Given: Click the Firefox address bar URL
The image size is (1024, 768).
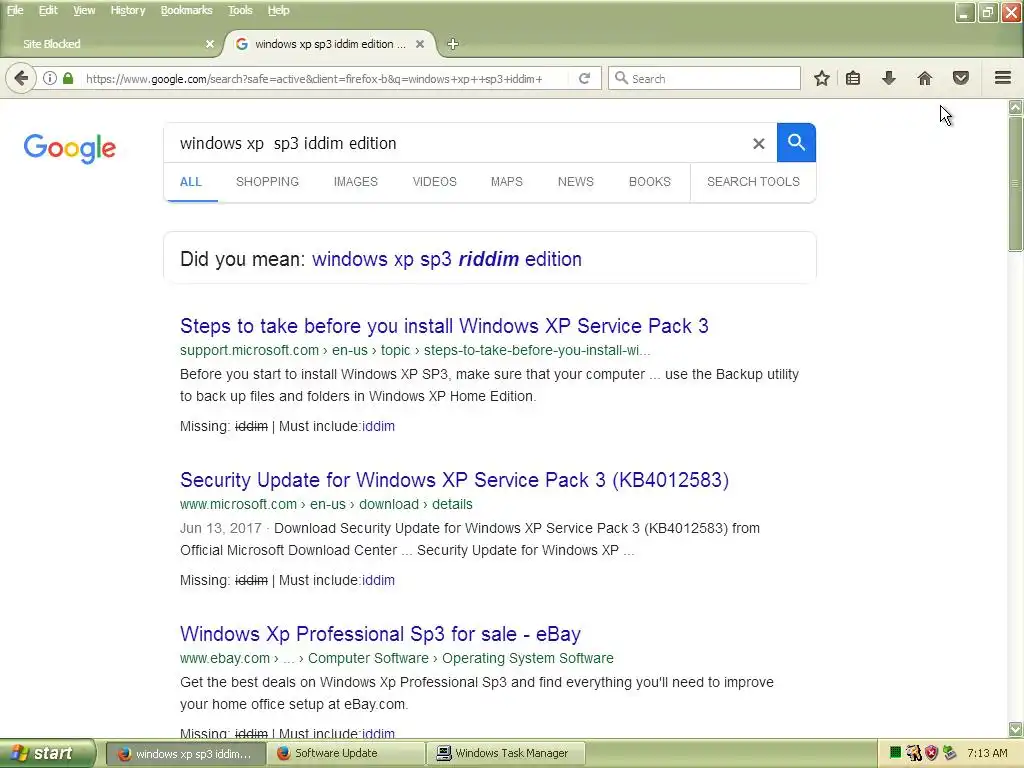Looking at the screenshot, I should [x=314, y=79].
